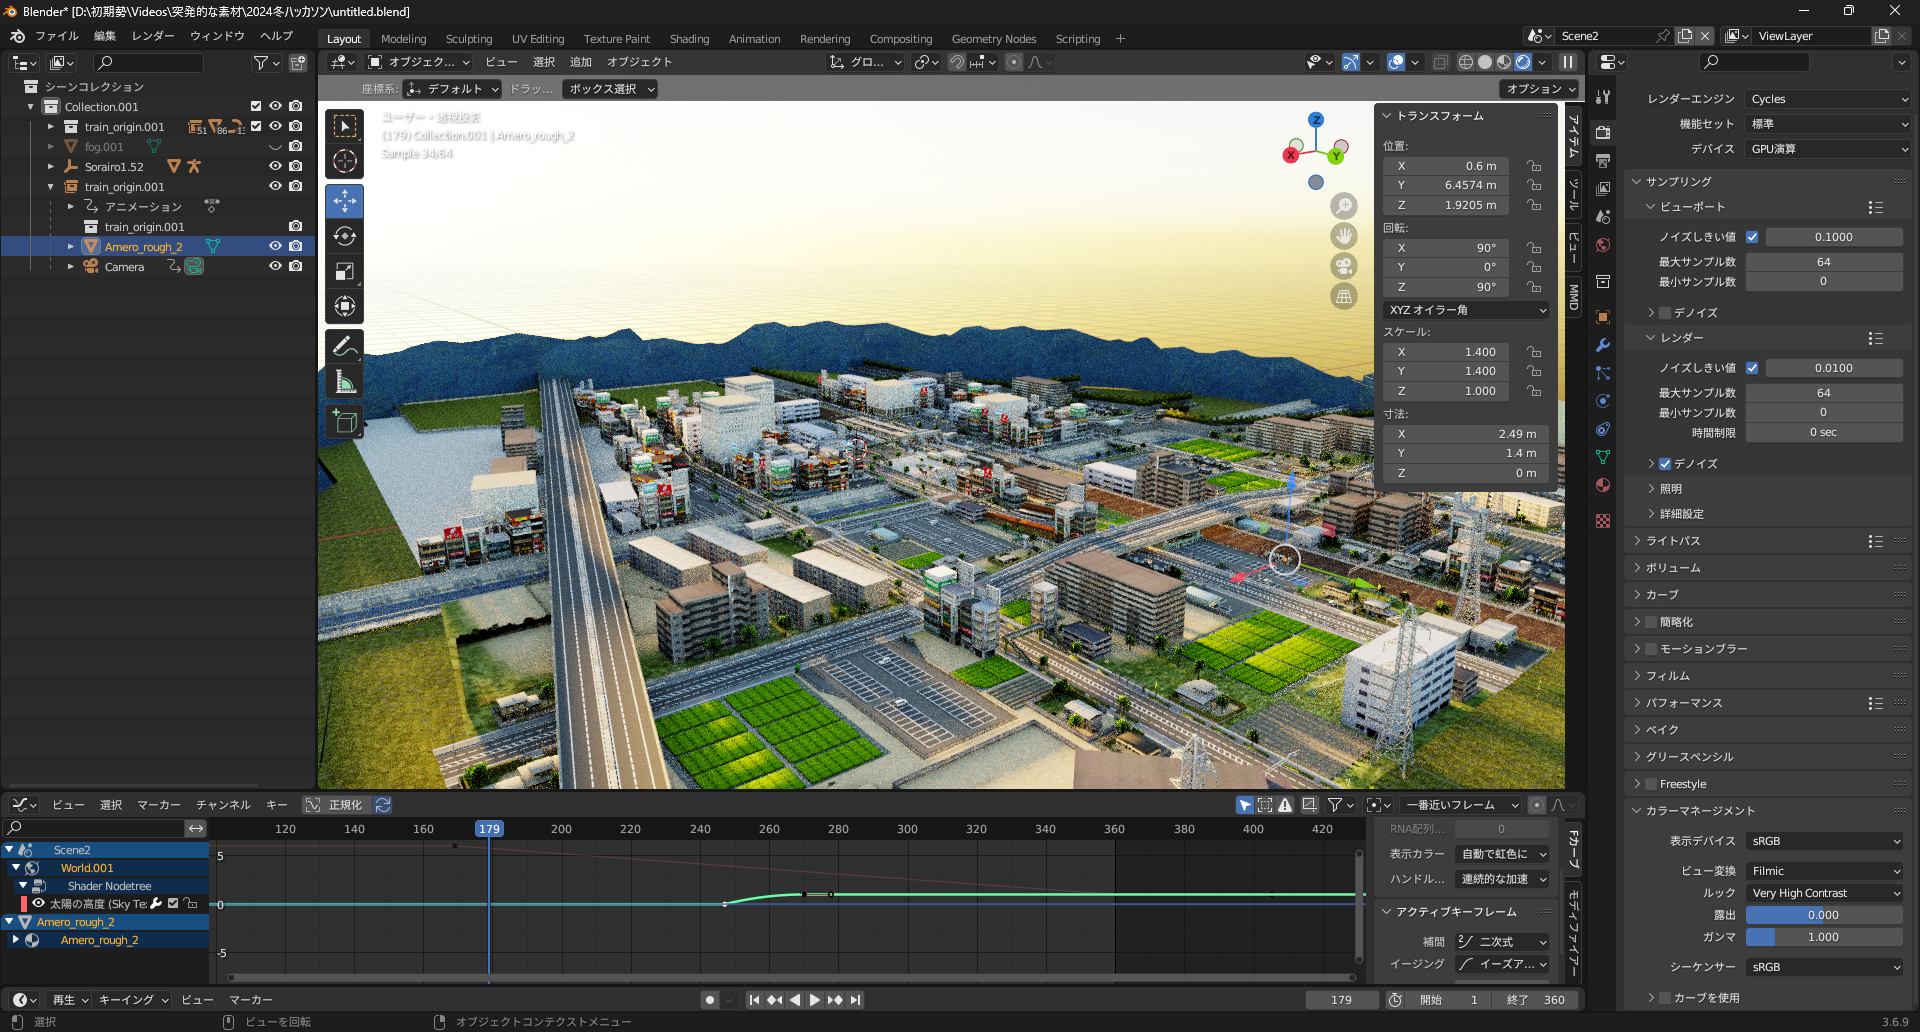Enable the Freestyle checkbox
The image size is (1920, 1032).
(1651, 784)
